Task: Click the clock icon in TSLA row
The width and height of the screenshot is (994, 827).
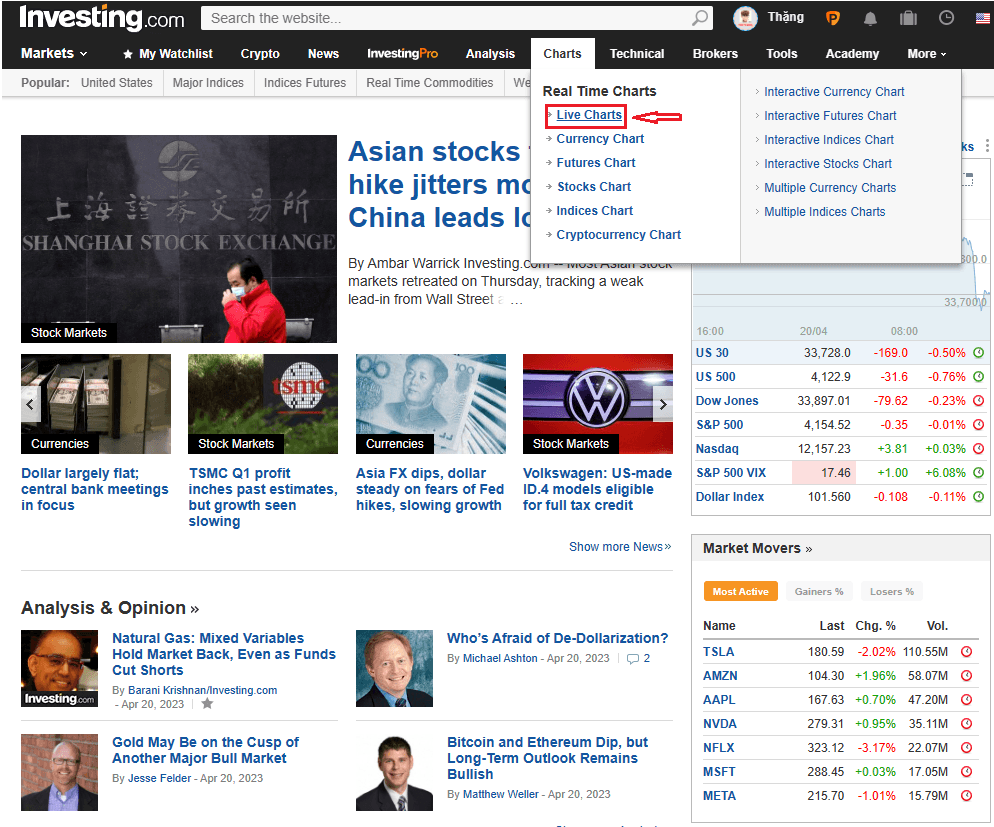Action: (x=966, y=651)
